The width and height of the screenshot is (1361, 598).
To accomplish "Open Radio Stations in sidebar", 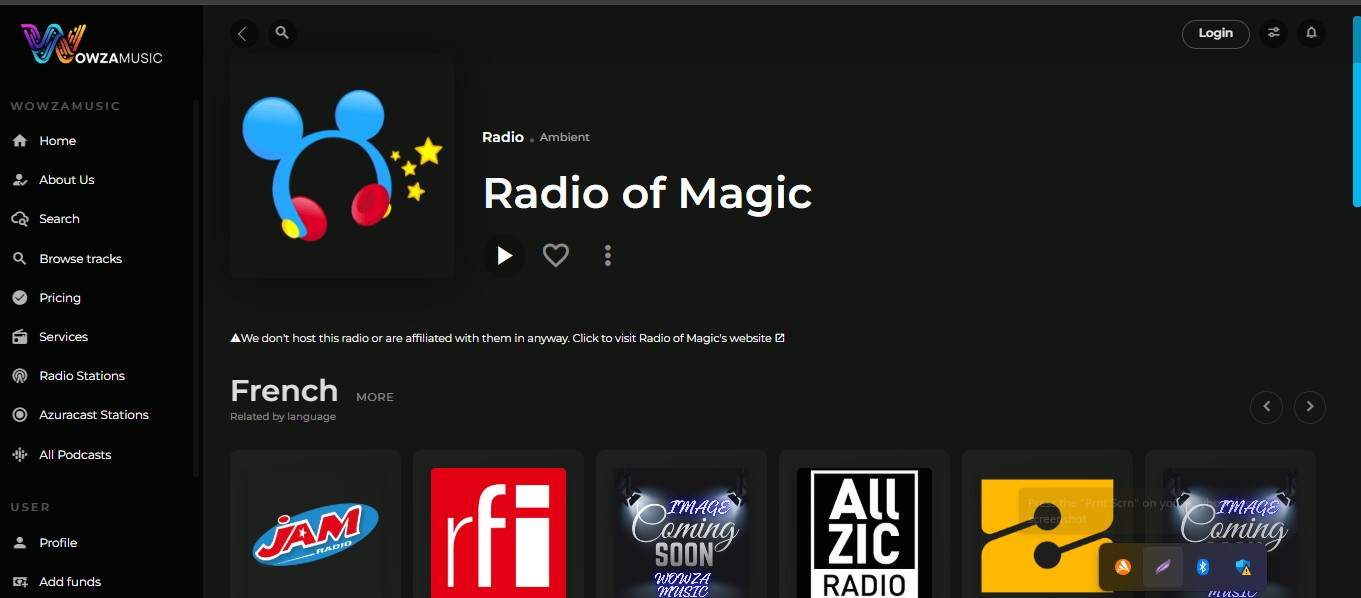I will point(82,376).
